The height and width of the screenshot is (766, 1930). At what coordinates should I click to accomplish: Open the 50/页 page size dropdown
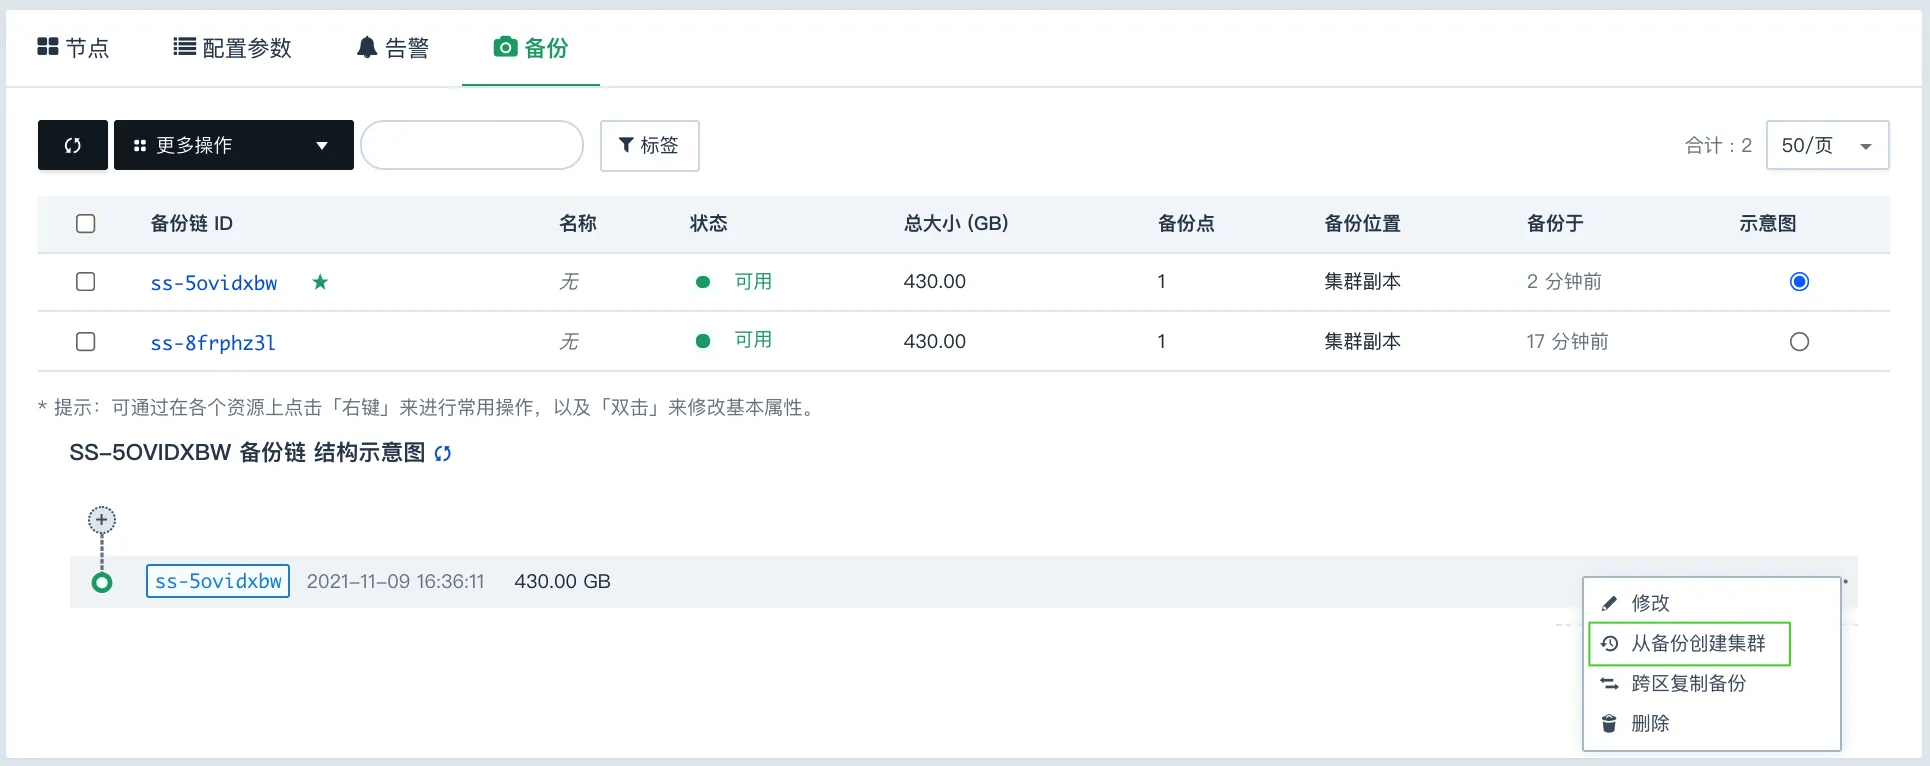(x=1827, y=145)
